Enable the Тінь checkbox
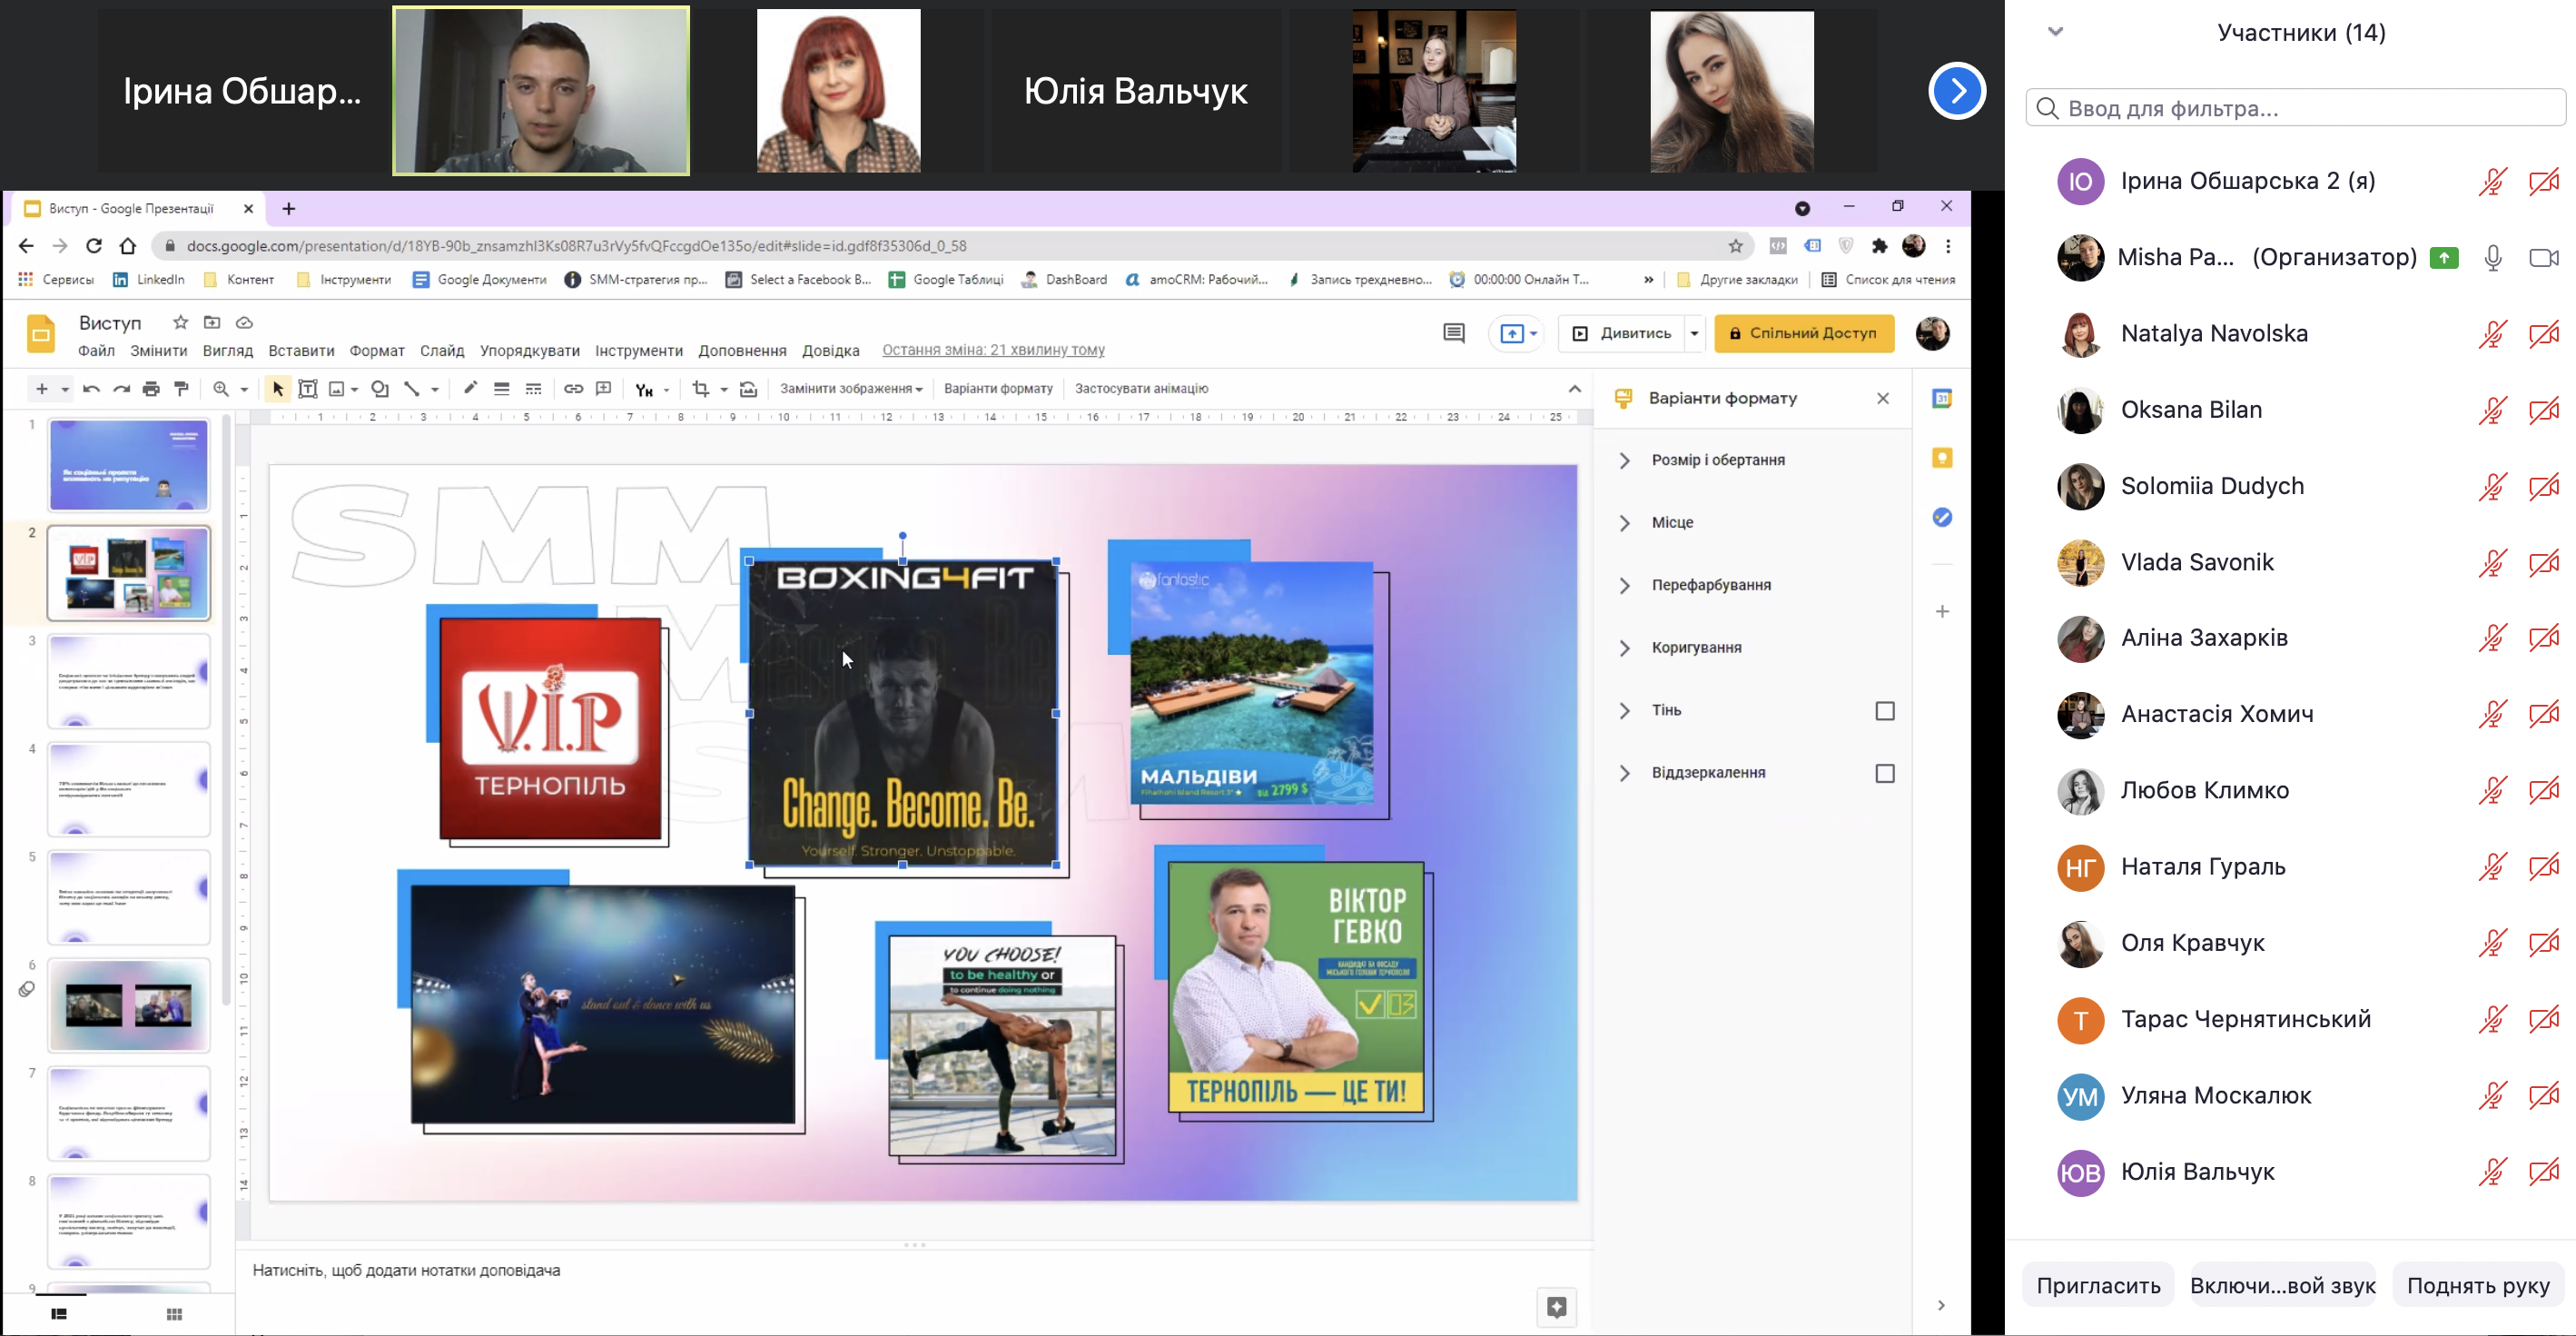2576x1336 pixels. click(1885, 711)
